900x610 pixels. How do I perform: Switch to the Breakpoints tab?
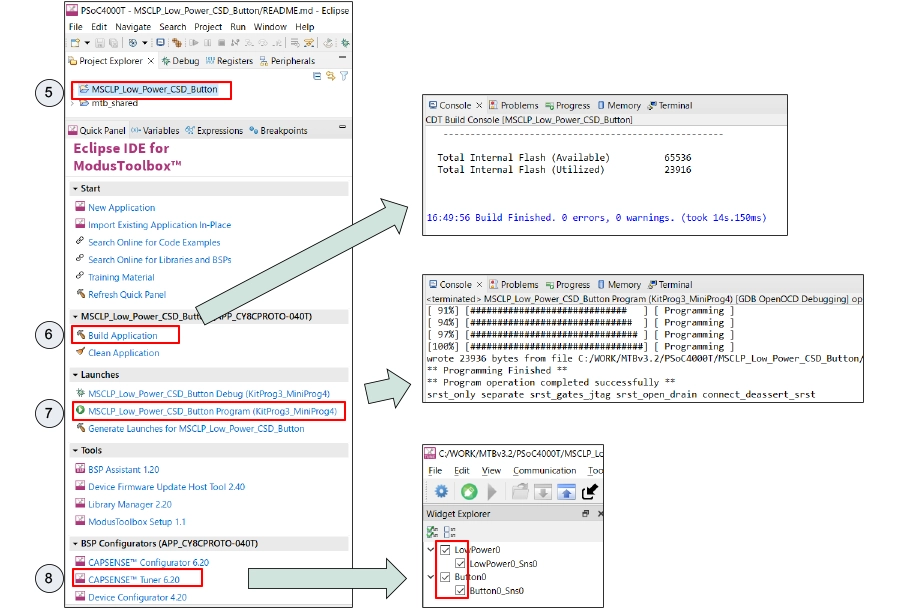pos(278,131)
